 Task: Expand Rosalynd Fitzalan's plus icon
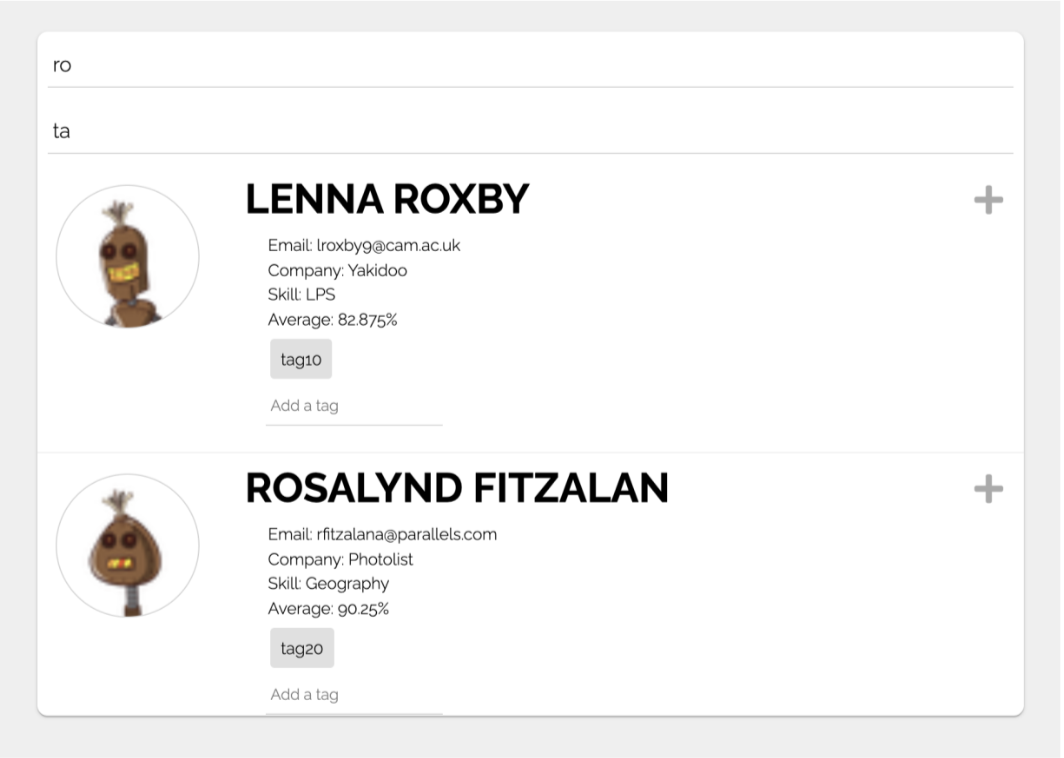(988, 489)
